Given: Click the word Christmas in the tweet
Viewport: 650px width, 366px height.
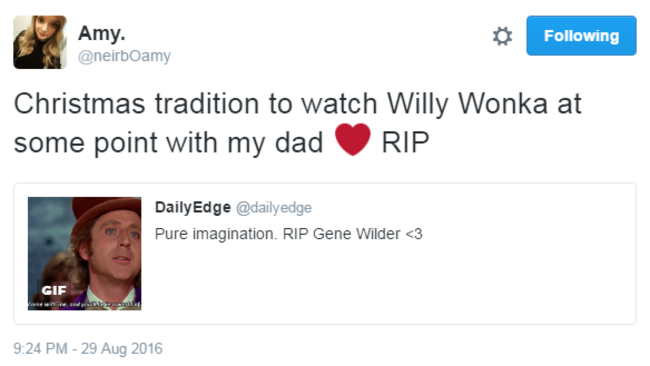Looking at the screenshot, I should pyautogui.click(x=80, y=103).
